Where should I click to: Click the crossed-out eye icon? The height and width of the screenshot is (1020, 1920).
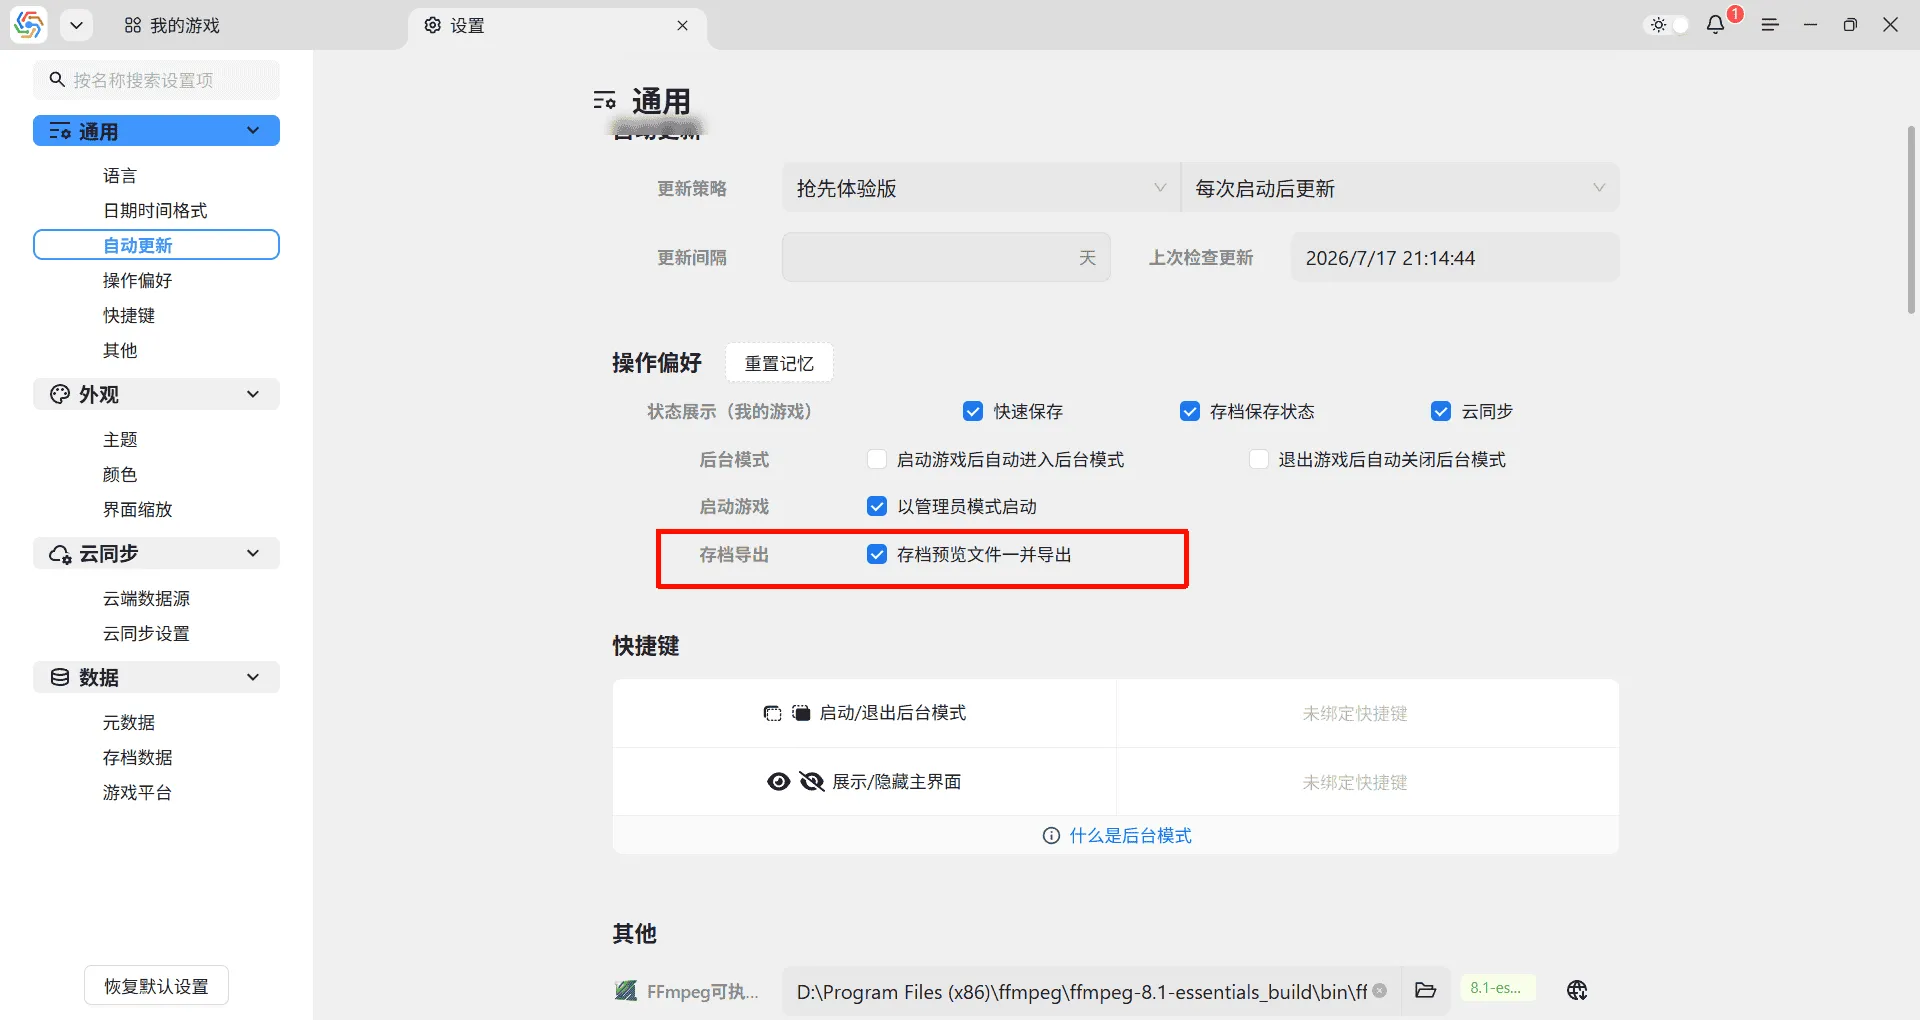812,782
